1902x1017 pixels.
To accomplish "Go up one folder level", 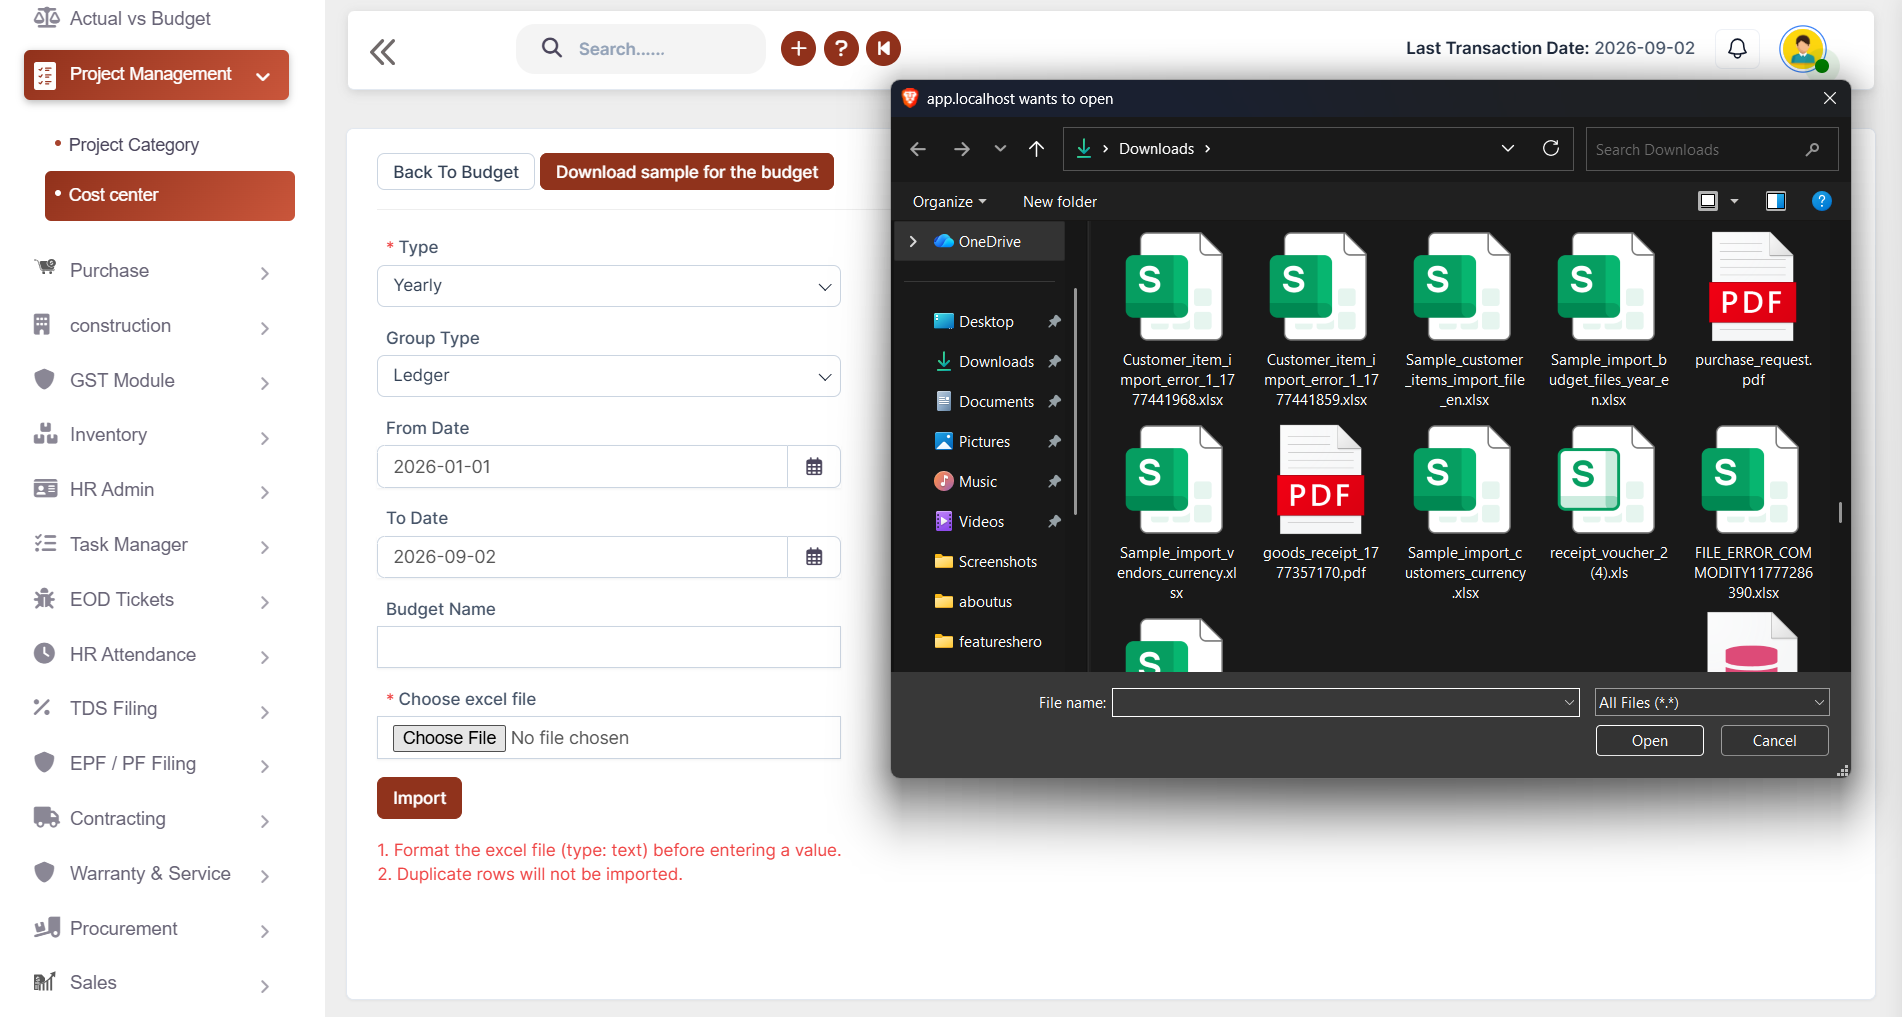I will 1037,149.
